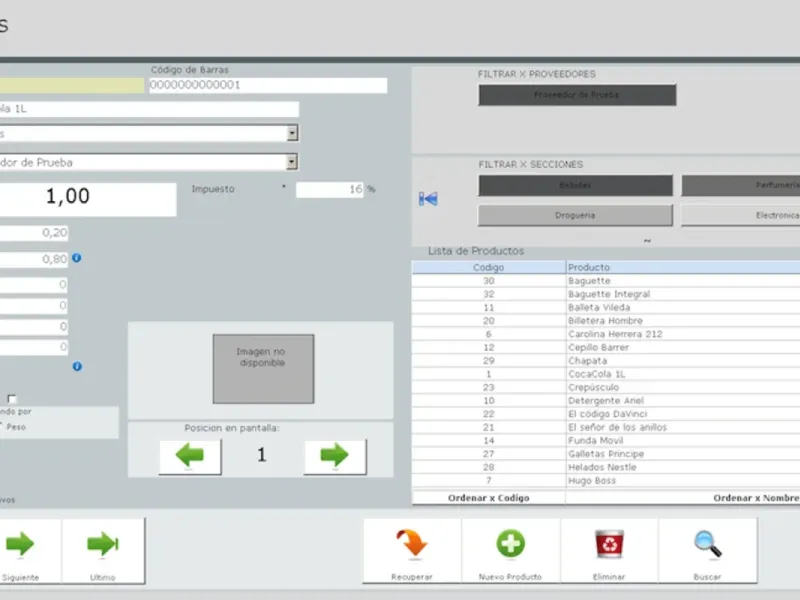Select Carolina Herrera 212 row
This screenshot has height=600, width=800.
click(x=606, y=334)
